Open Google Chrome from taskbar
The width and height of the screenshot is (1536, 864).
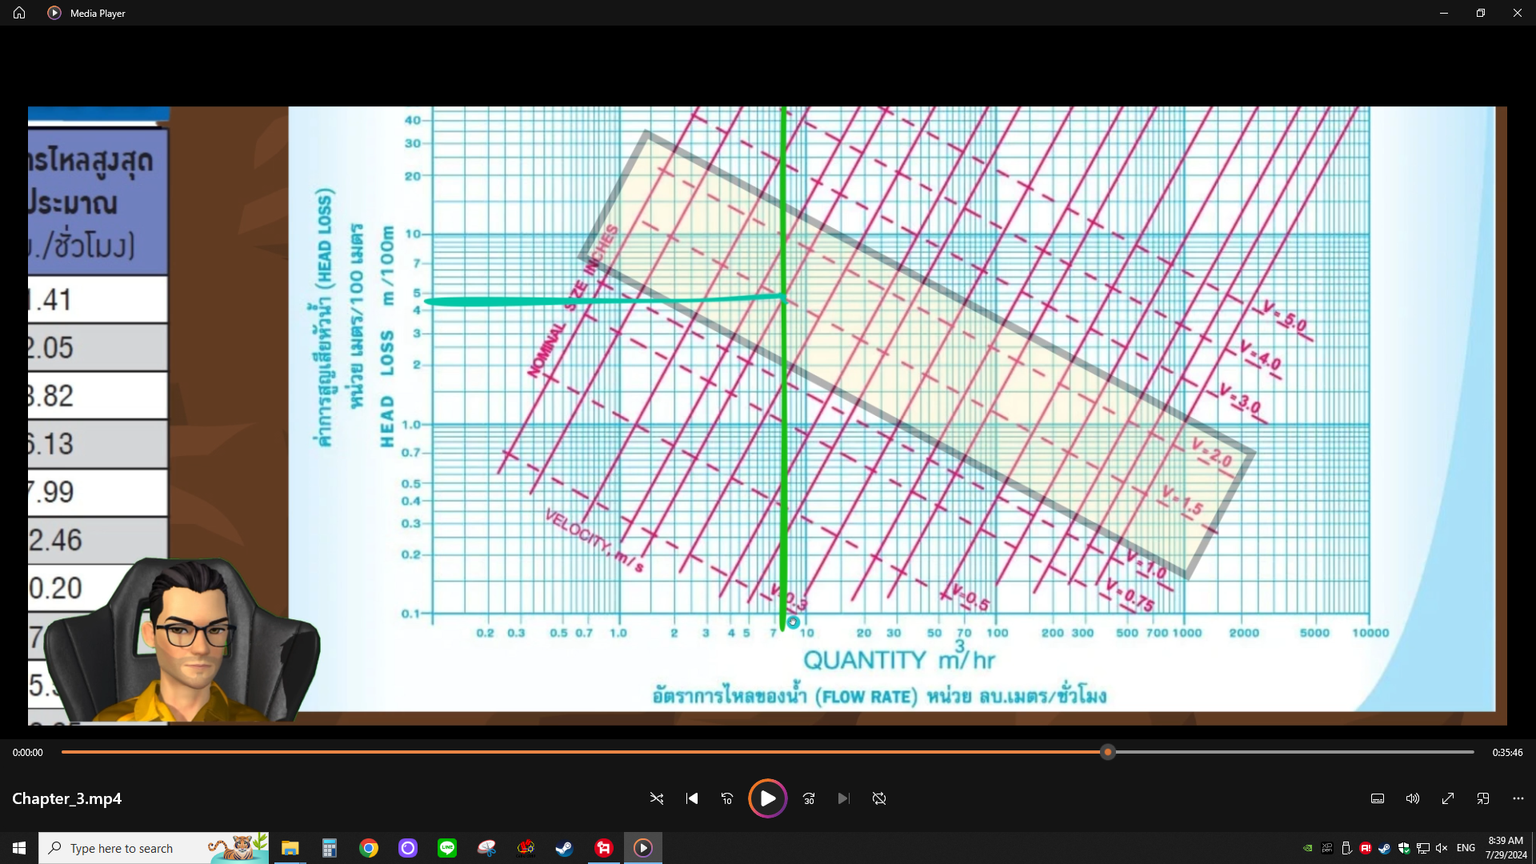[369, 848]
